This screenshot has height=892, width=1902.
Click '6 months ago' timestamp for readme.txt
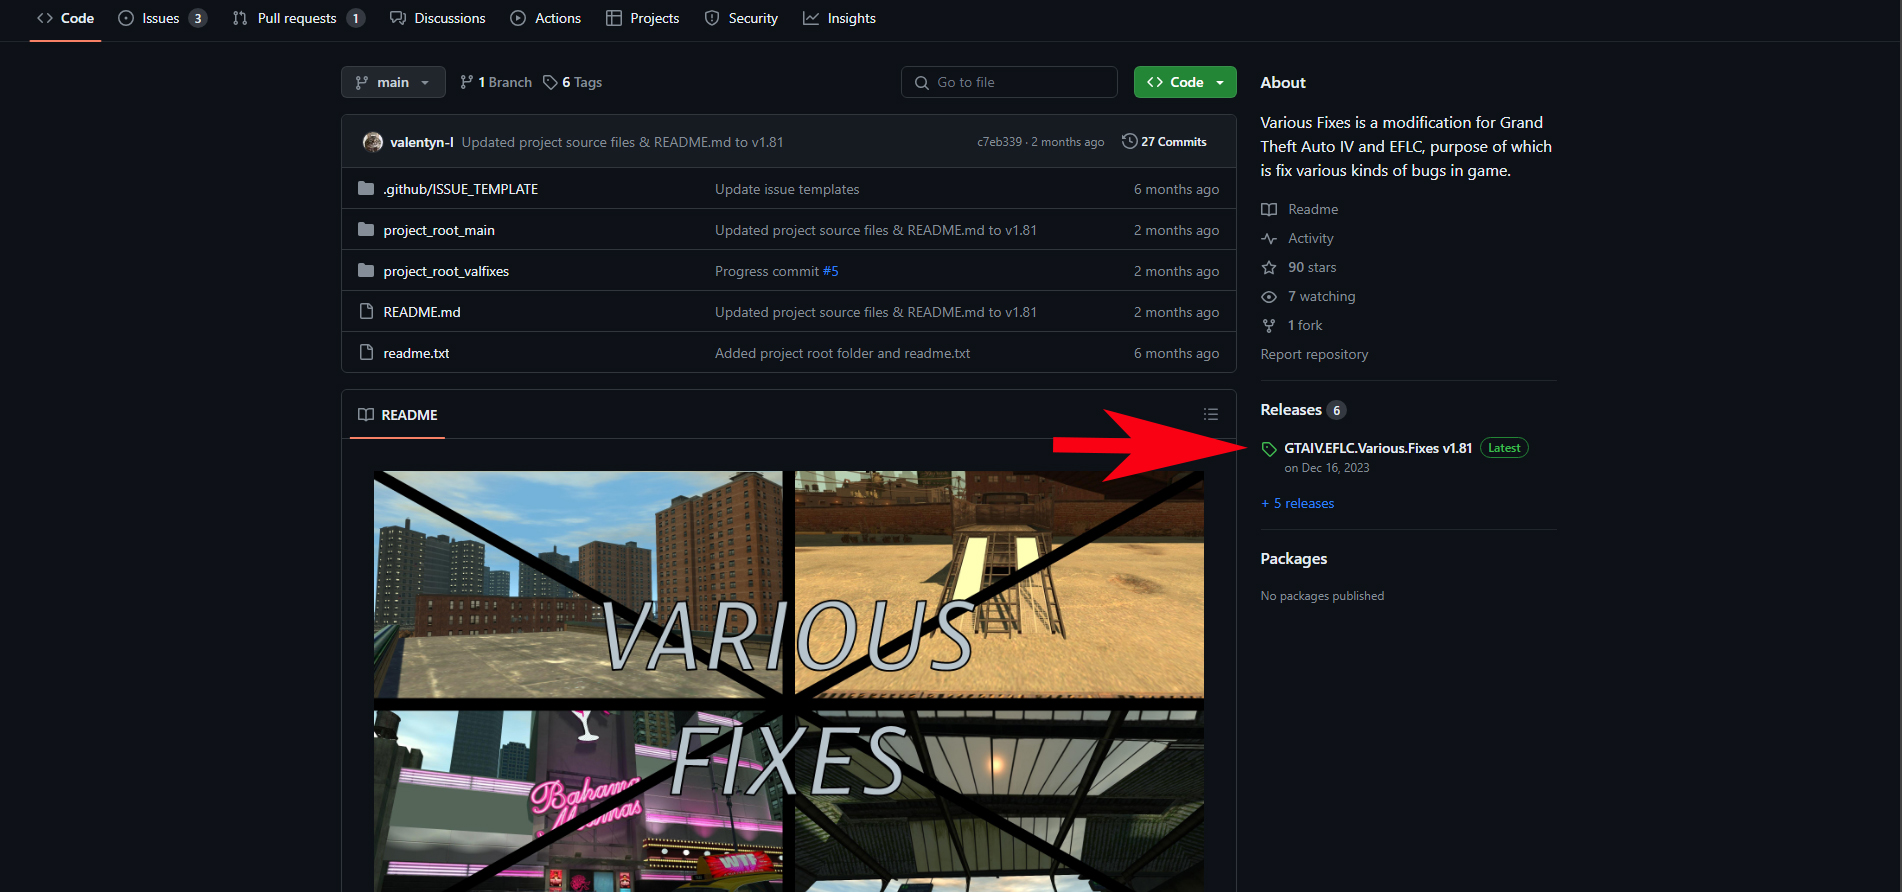(x=1176, y=353)
